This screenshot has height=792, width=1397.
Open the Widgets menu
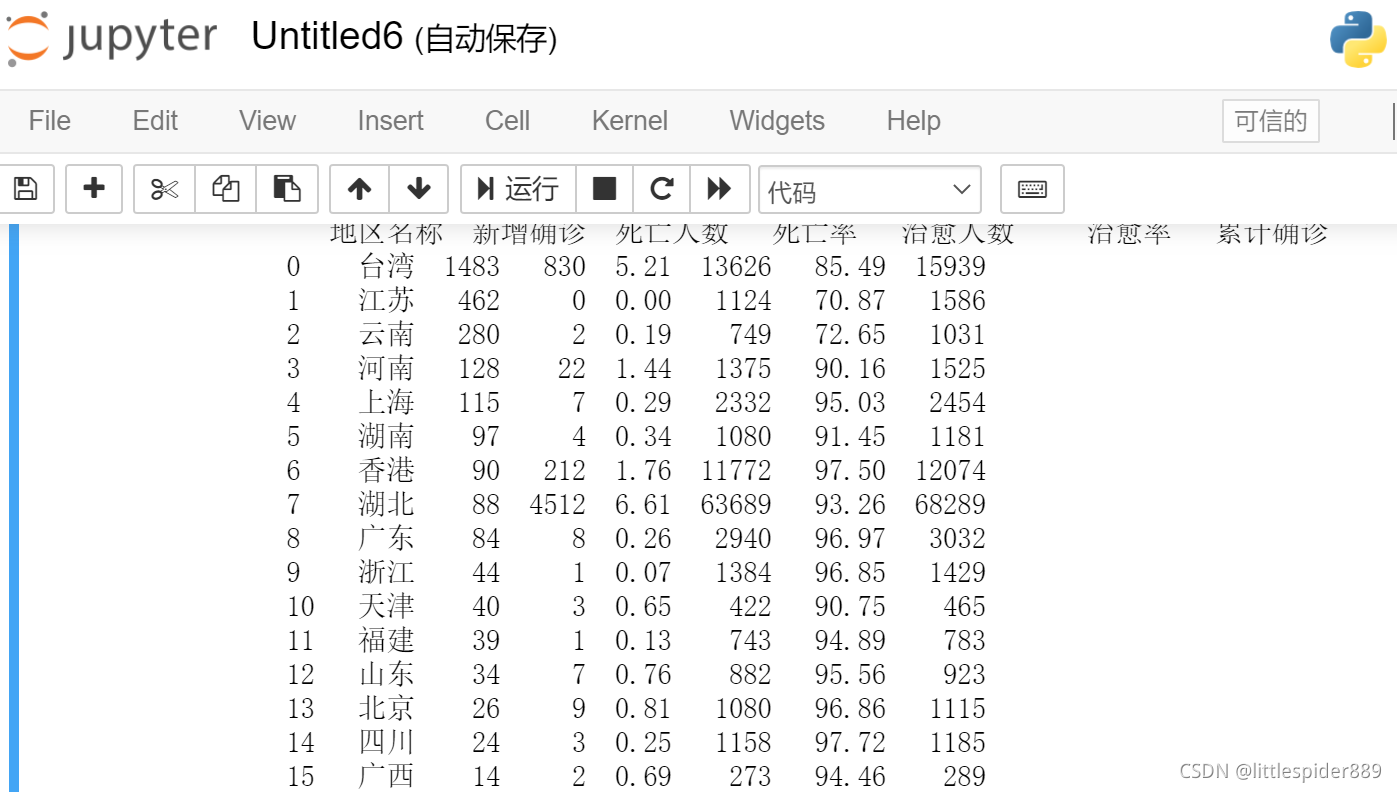[x=777, y=120]
